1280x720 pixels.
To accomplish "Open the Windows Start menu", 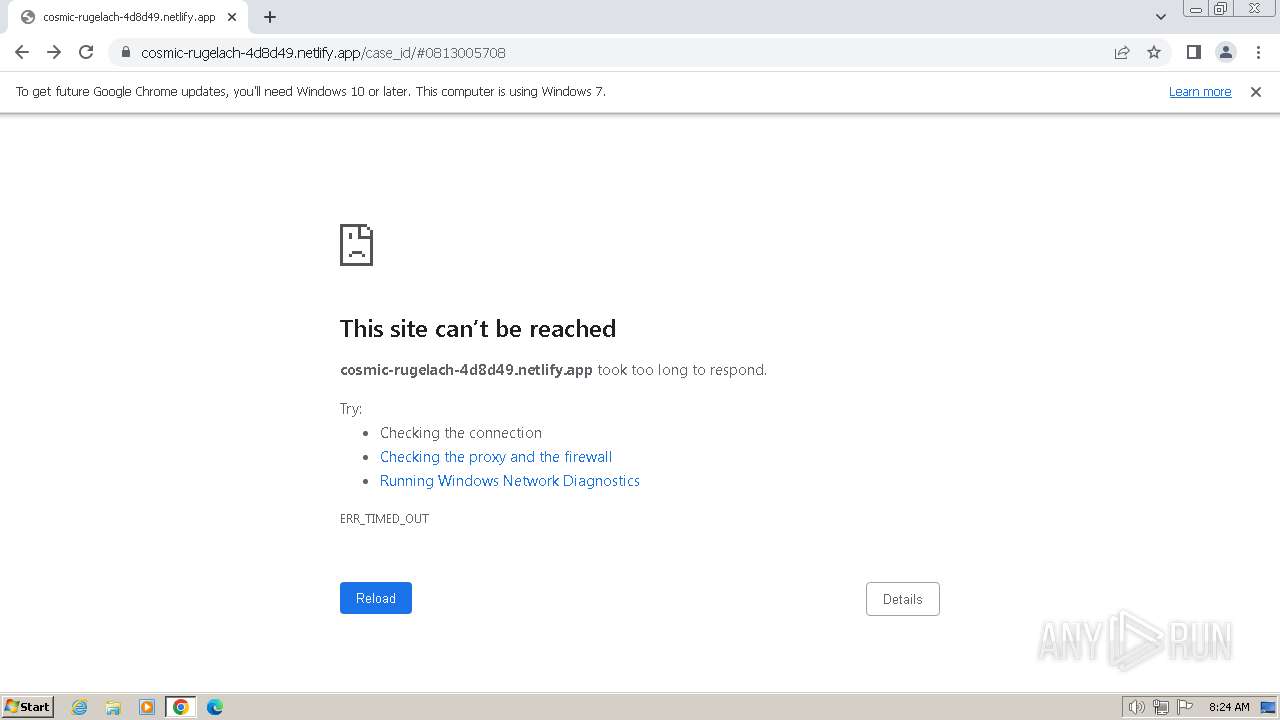I will click(x=28, y=706).
